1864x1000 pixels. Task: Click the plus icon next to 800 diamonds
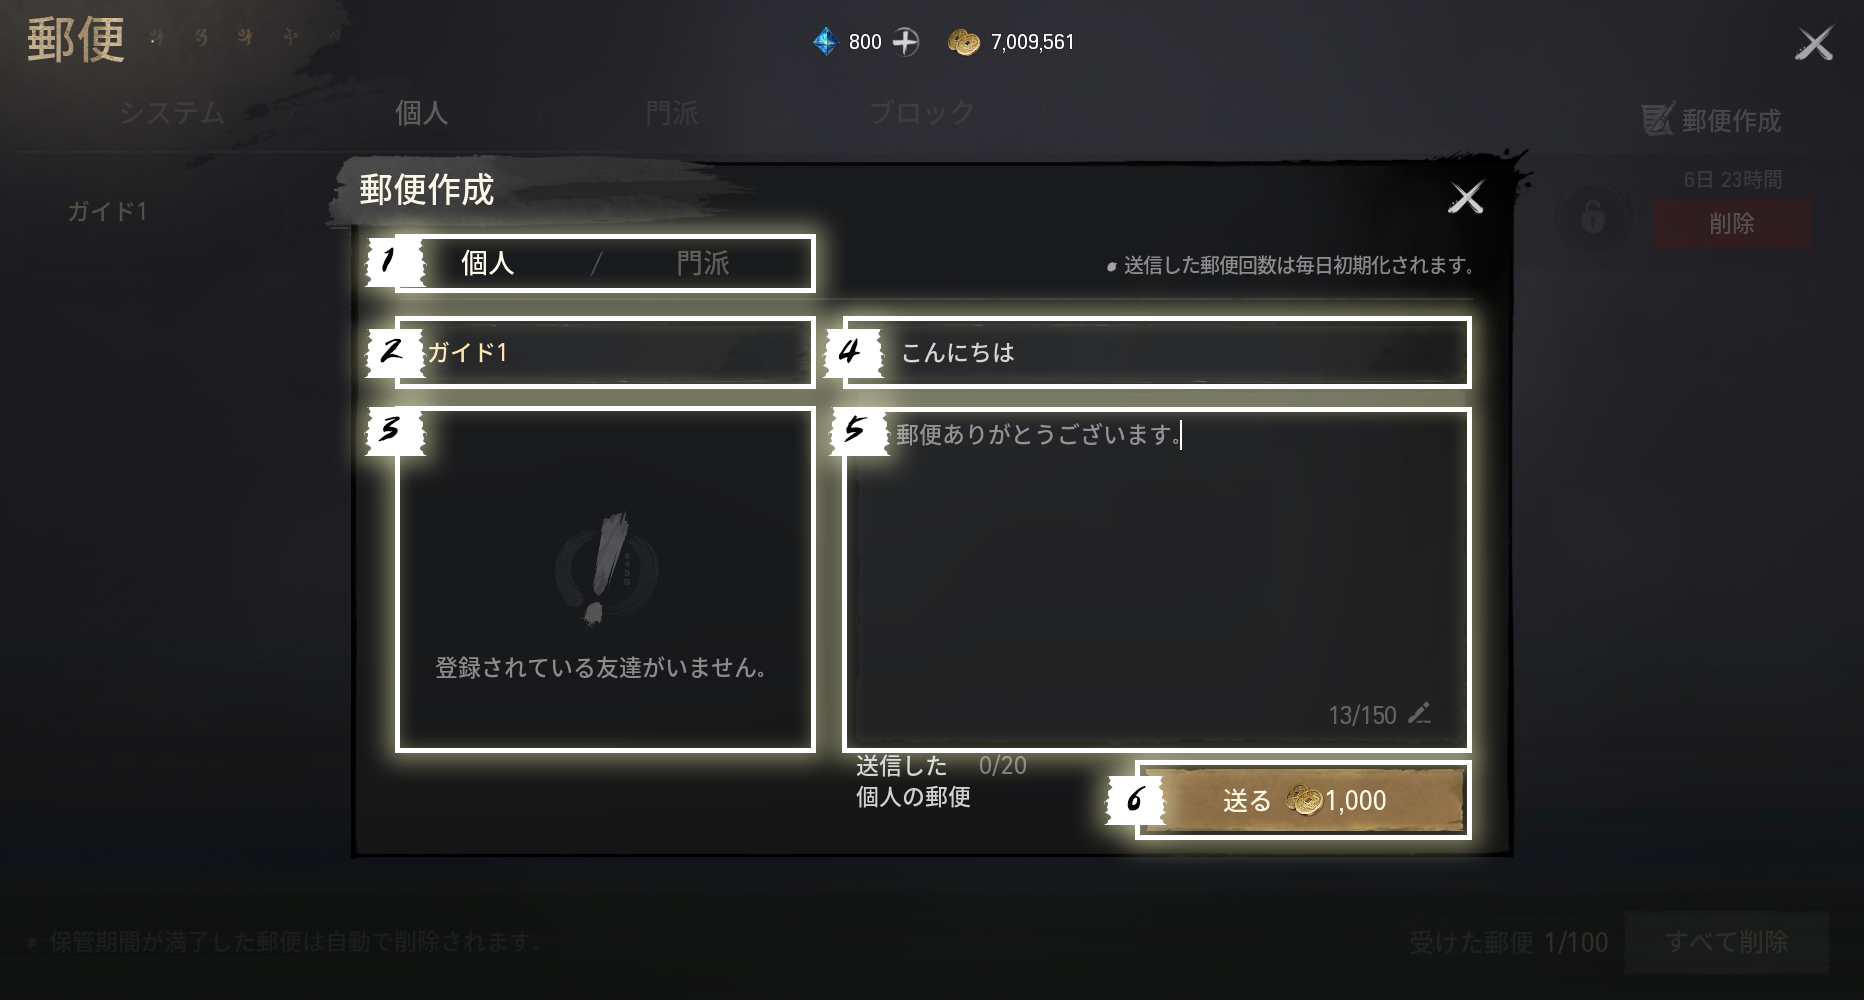pyautogui.click(x=905, y=42)
